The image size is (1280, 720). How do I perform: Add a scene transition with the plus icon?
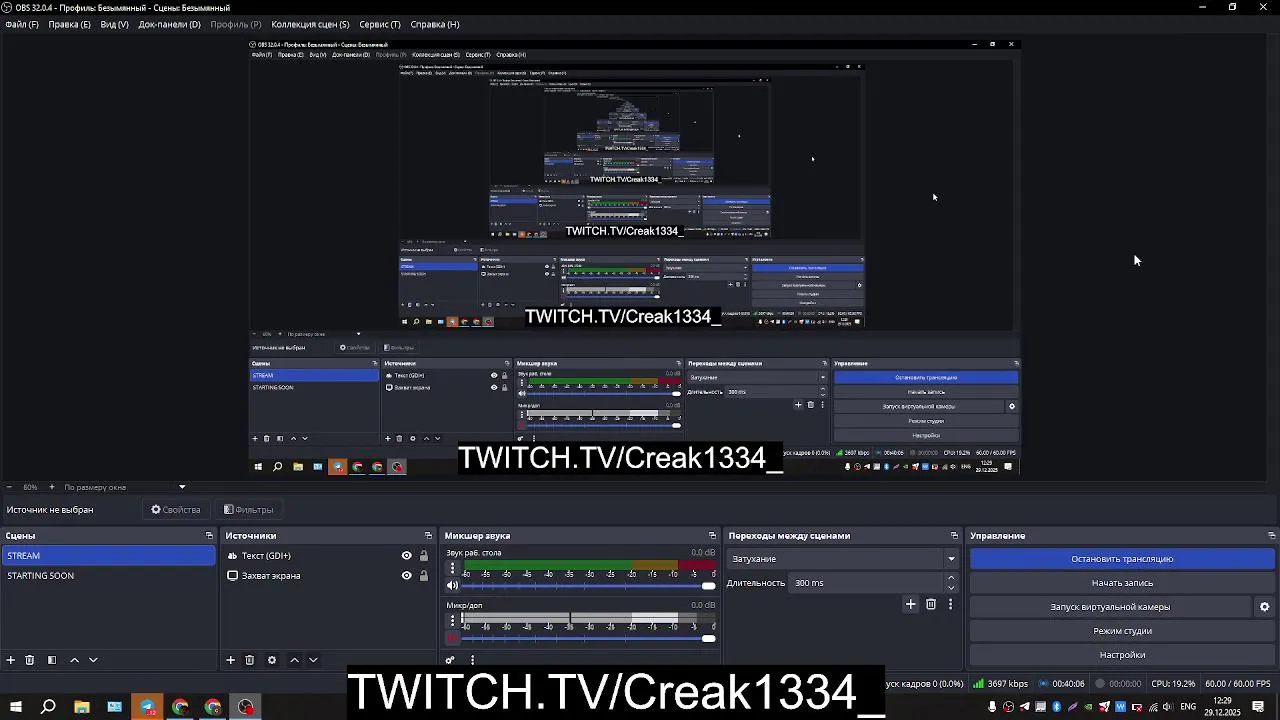[x=910, y=604]
